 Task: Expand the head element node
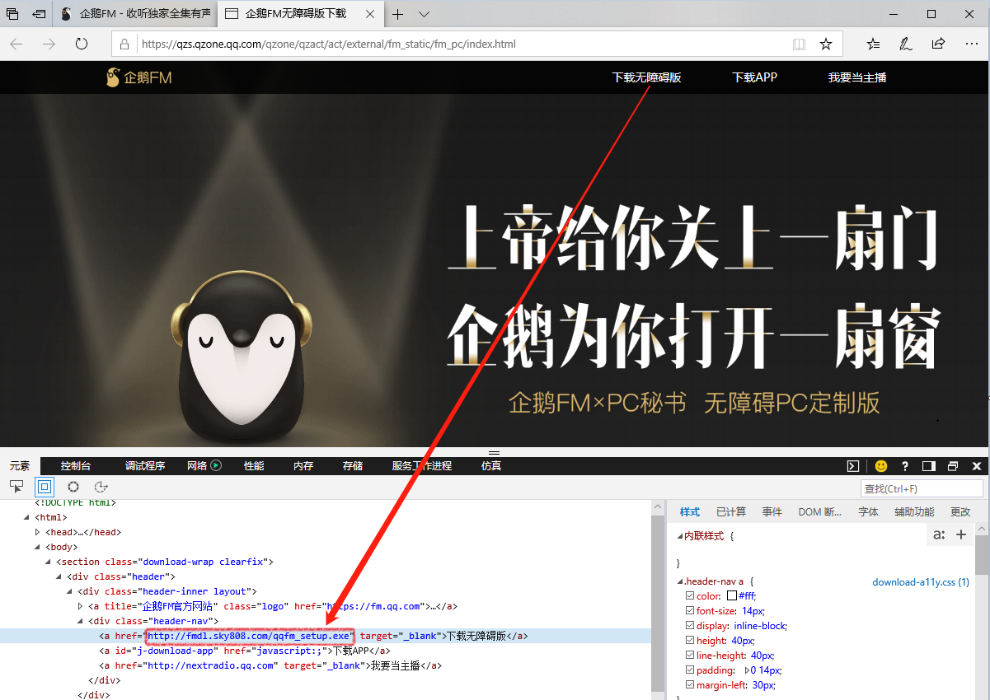38,532
